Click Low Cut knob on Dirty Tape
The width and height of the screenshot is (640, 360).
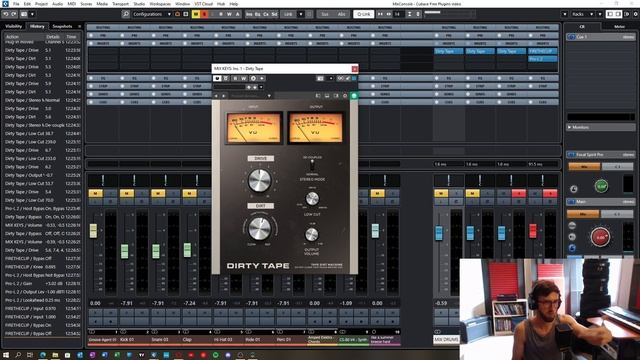tap(312, 199)
